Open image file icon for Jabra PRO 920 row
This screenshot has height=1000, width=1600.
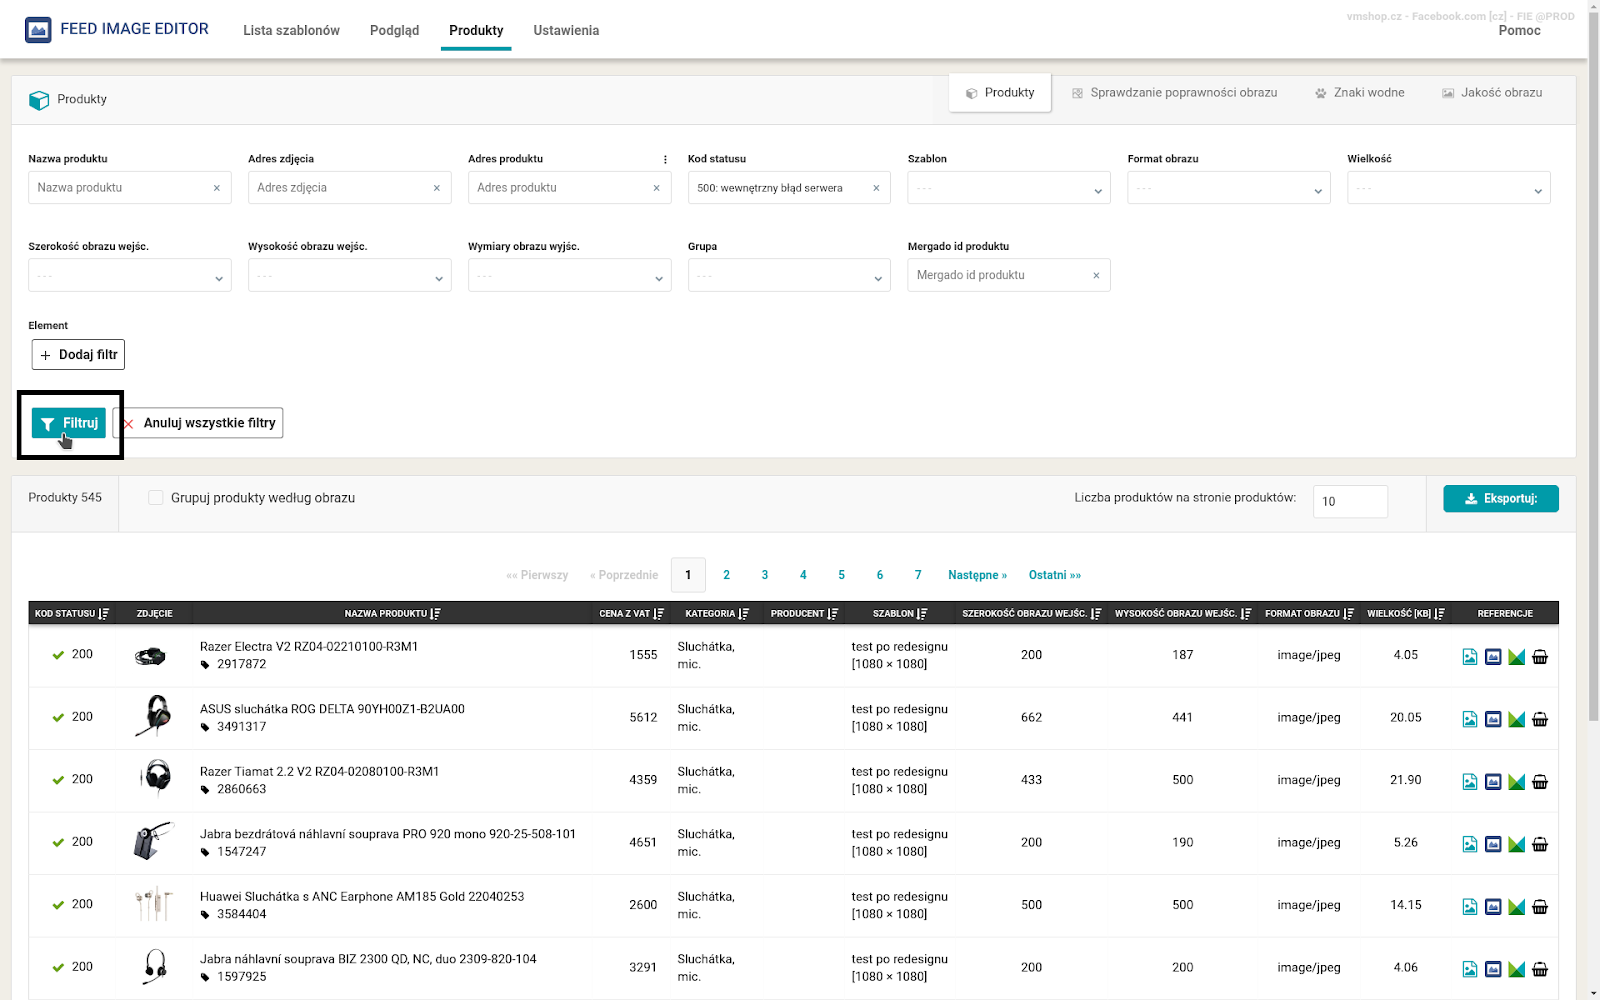[x=1470, y=844]
